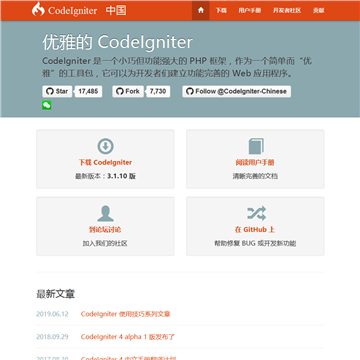Click the green WeChat icon
The width and height of the screenshot is (360, 360).
47,105
